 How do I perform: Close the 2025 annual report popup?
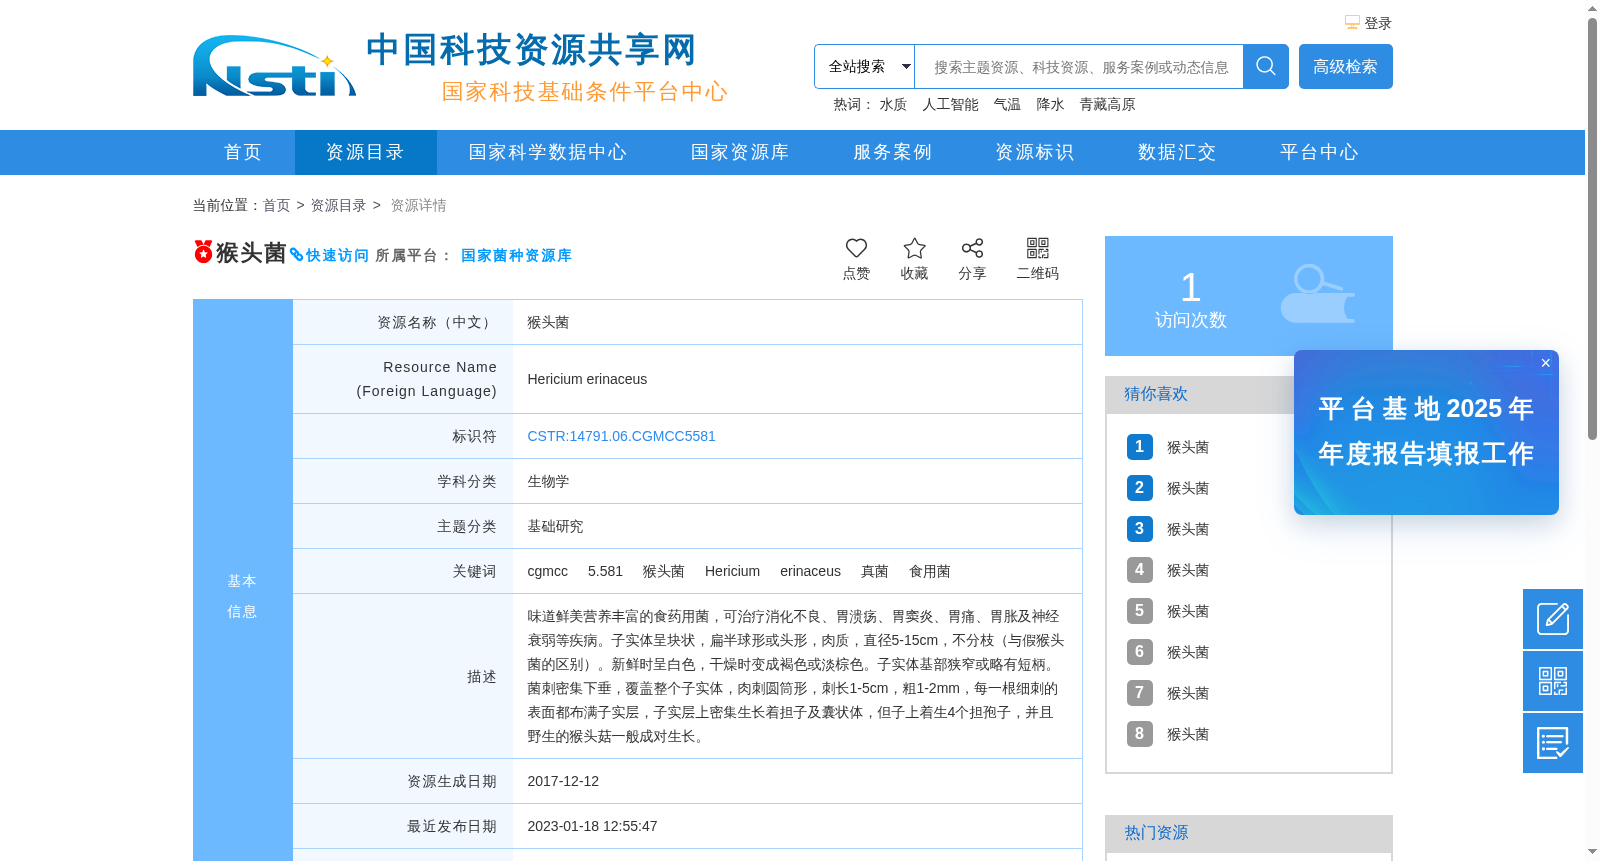click(x=1546, y=363)
